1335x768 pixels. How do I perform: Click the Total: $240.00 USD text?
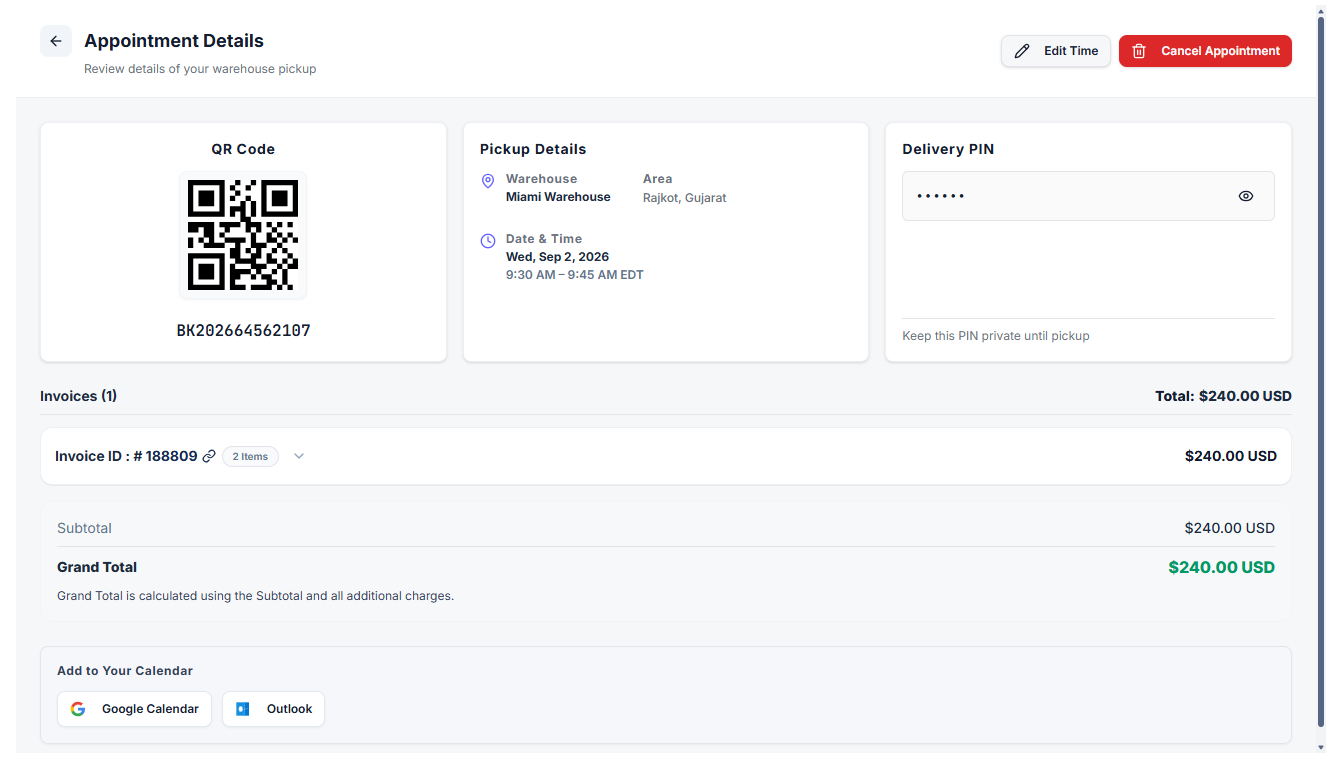[x=1223, y=396]
